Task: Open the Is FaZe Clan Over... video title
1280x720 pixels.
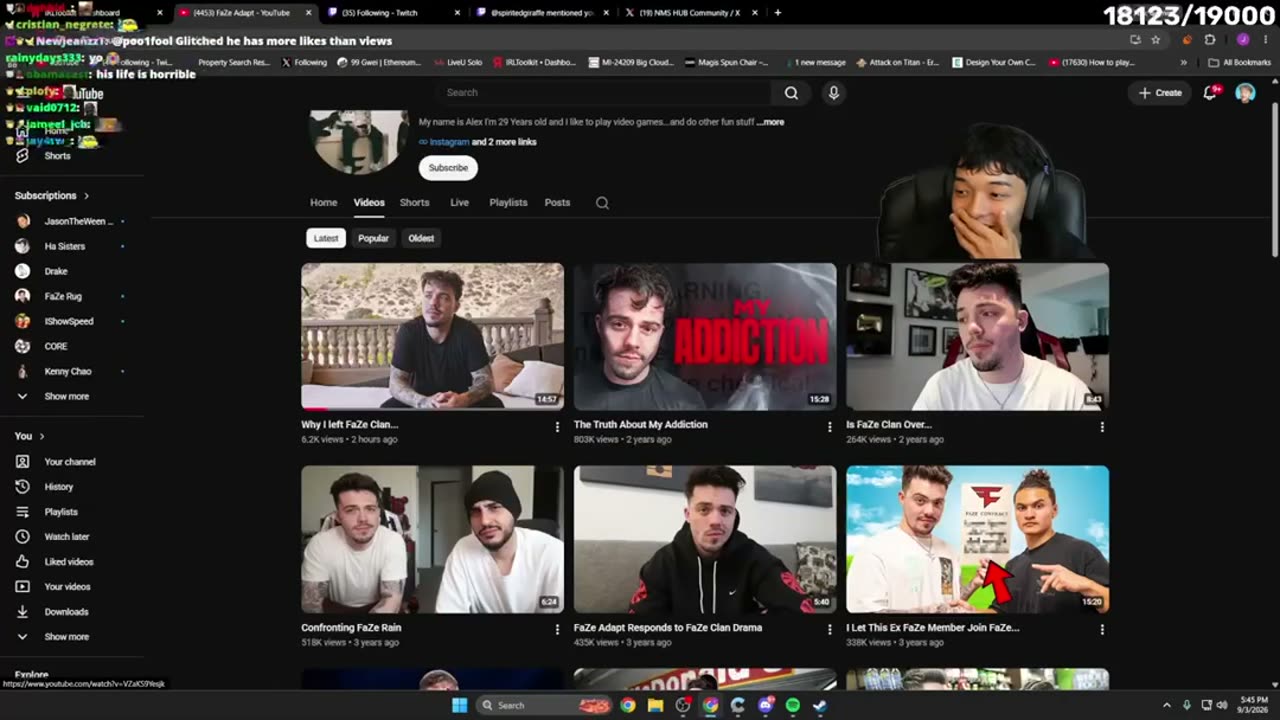Action: [x=888, y=425]
